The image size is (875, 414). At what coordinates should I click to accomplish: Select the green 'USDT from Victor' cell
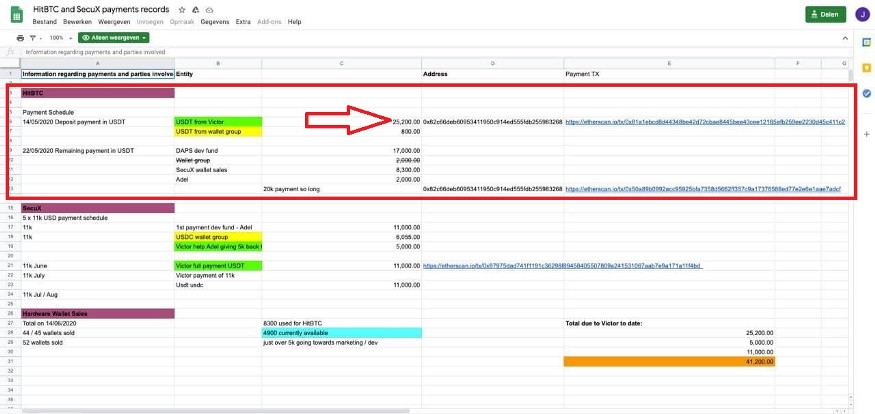tap(218, 121)
